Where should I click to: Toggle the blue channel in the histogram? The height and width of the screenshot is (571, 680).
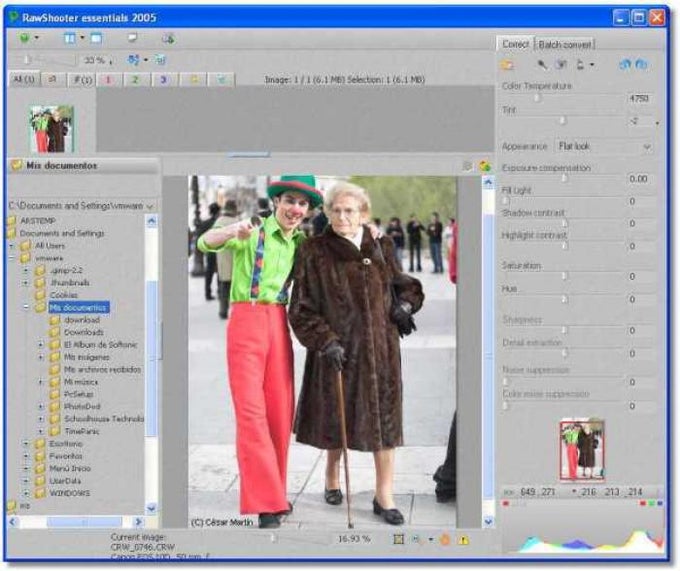click(x=660, y=503)
